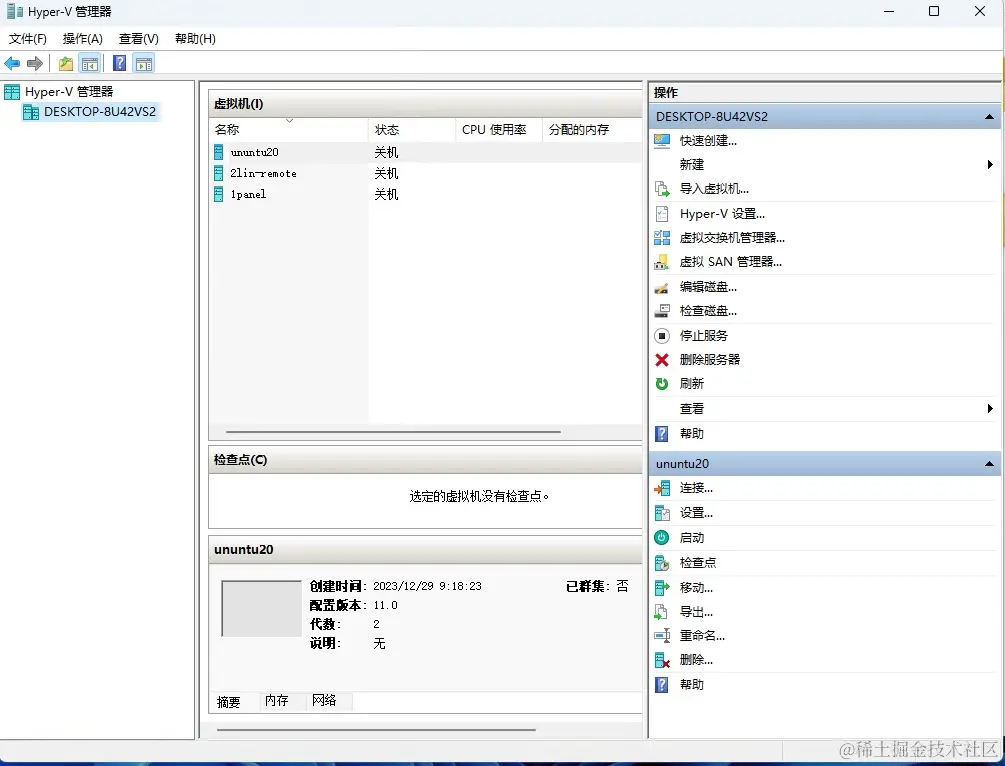
Task: Click the Up one level folder icon
Action: click(65, 63)
